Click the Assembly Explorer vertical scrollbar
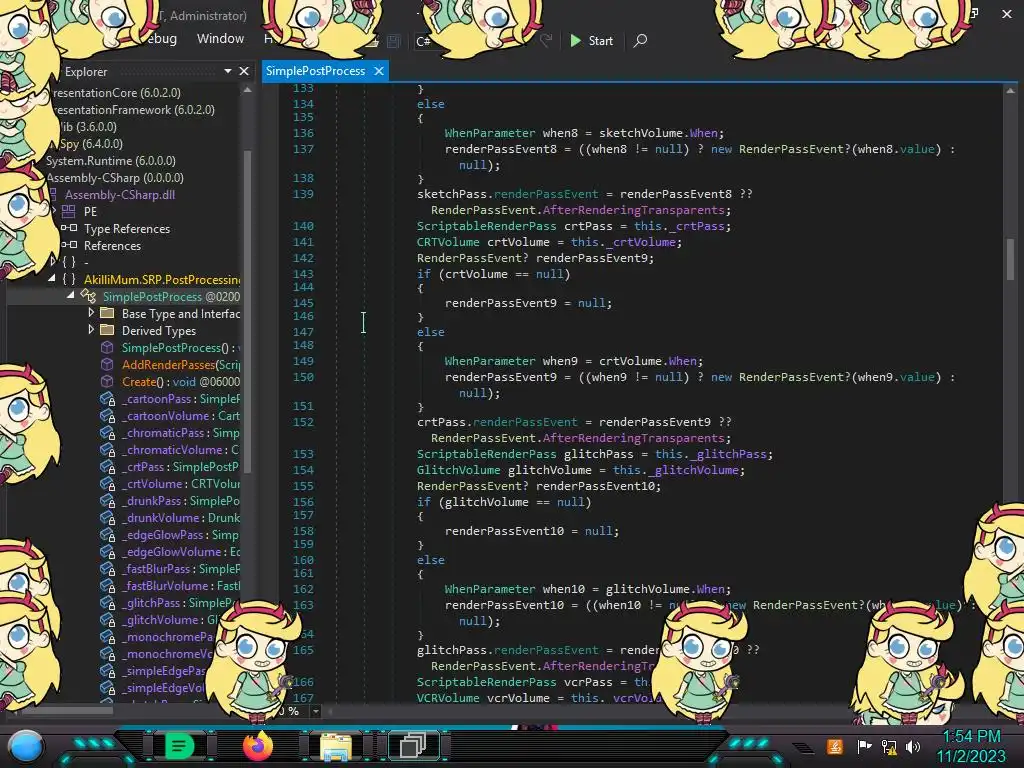 pos(248,310)
